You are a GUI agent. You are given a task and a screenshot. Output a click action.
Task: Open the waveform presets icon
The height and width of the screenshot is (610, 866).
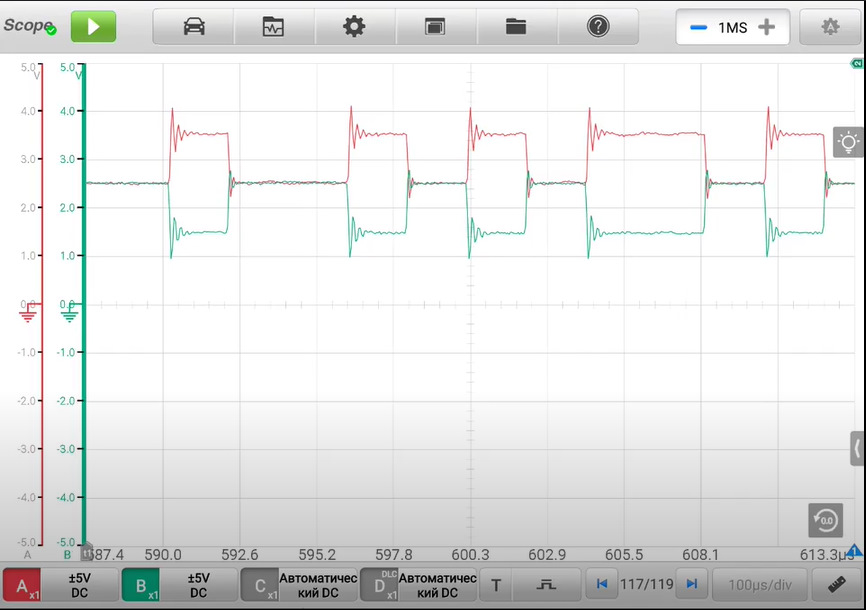coord(273,27)
